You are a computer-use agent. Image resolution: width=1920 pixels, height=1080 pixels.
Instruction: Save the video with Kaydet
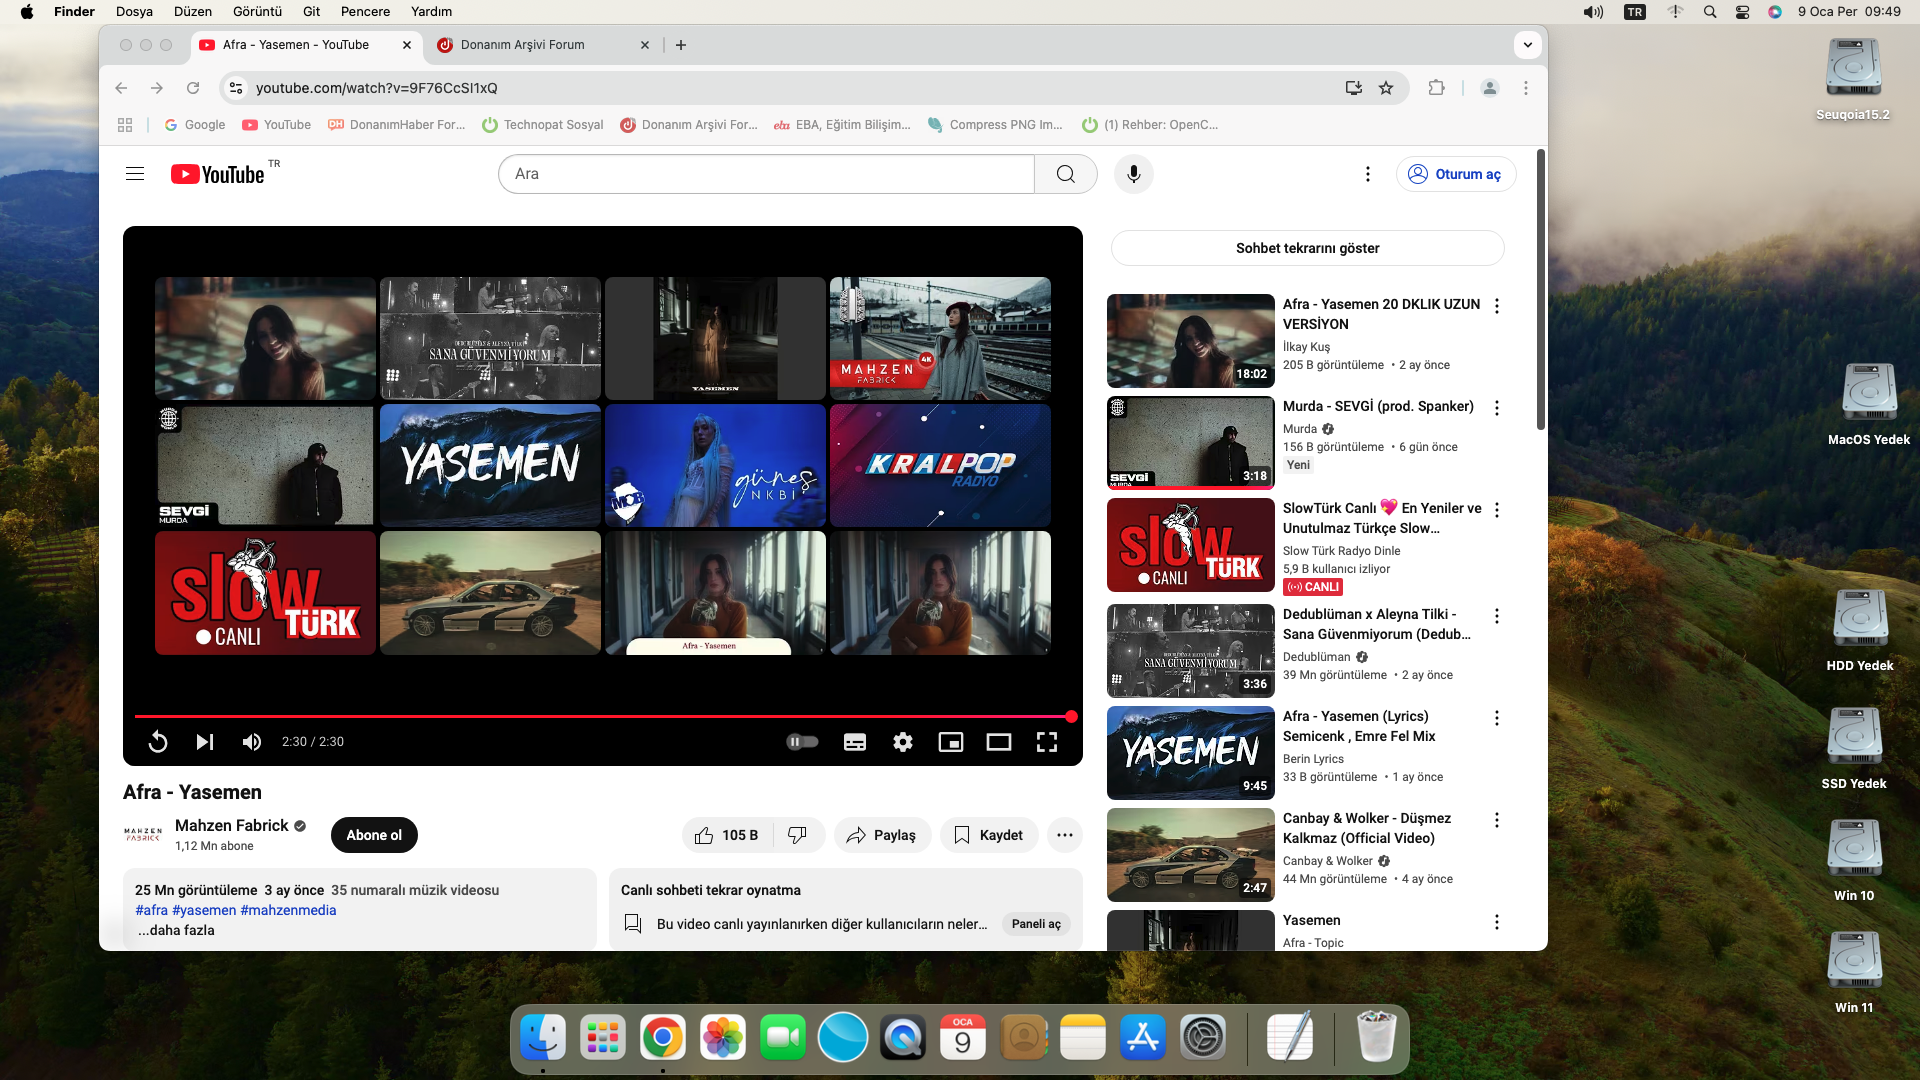pyautogui.click(x=989, y=835)
